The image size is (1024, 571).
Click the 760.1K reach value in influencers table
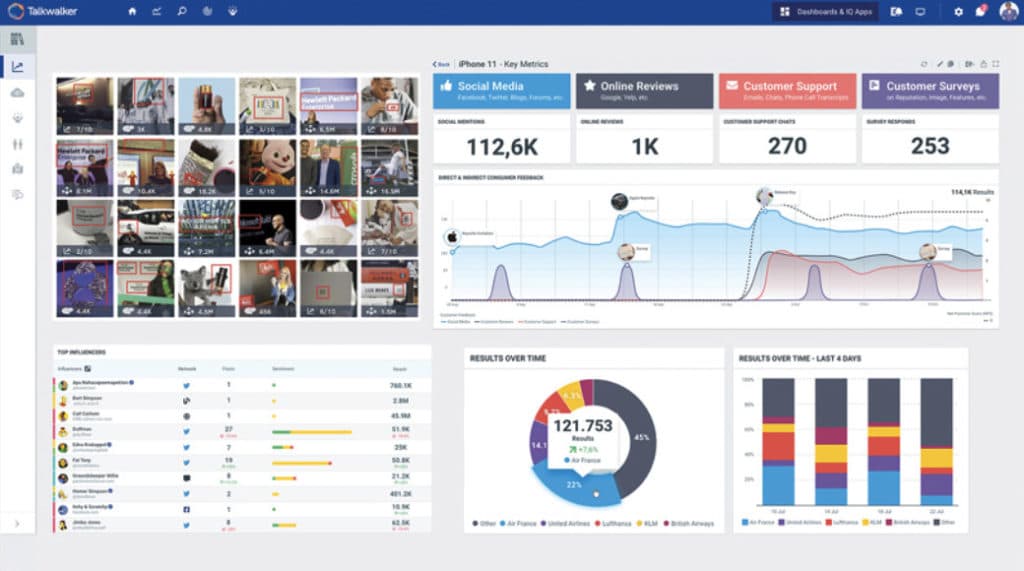pyautogui.click(x=400, y=385)
